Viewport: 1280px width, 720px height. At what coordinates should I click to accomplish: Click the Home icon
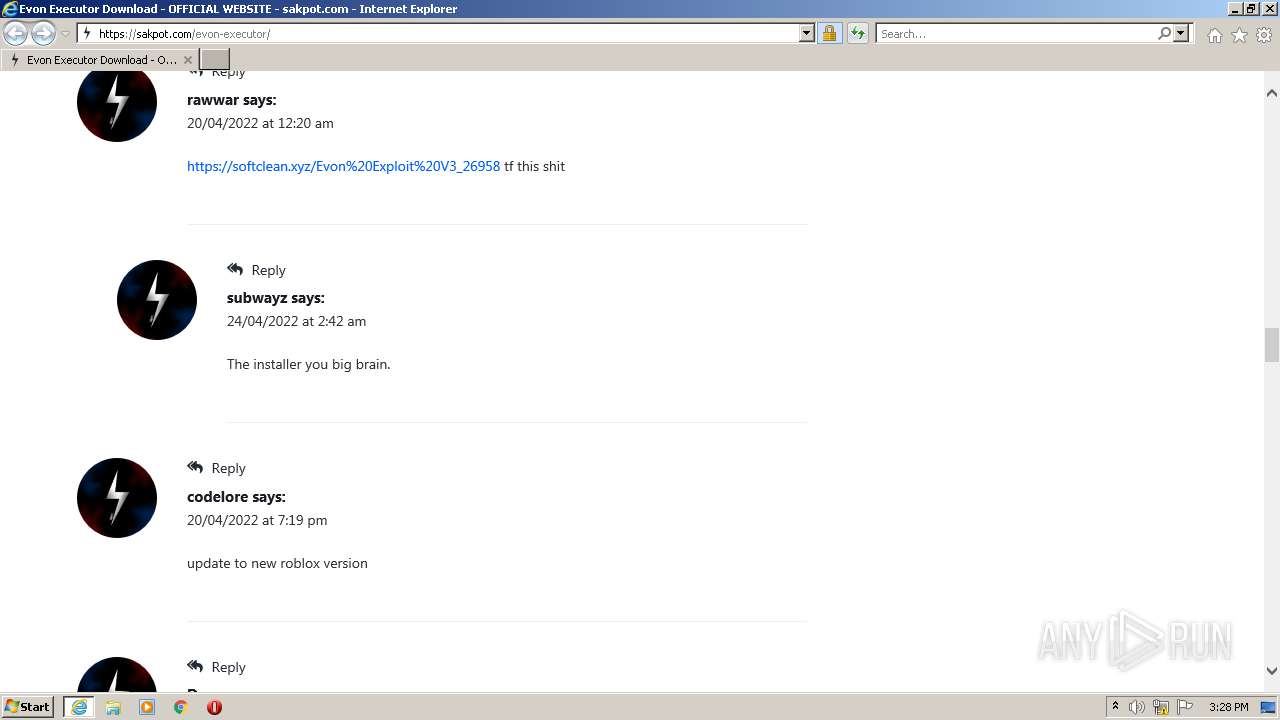pos(1214,35)
